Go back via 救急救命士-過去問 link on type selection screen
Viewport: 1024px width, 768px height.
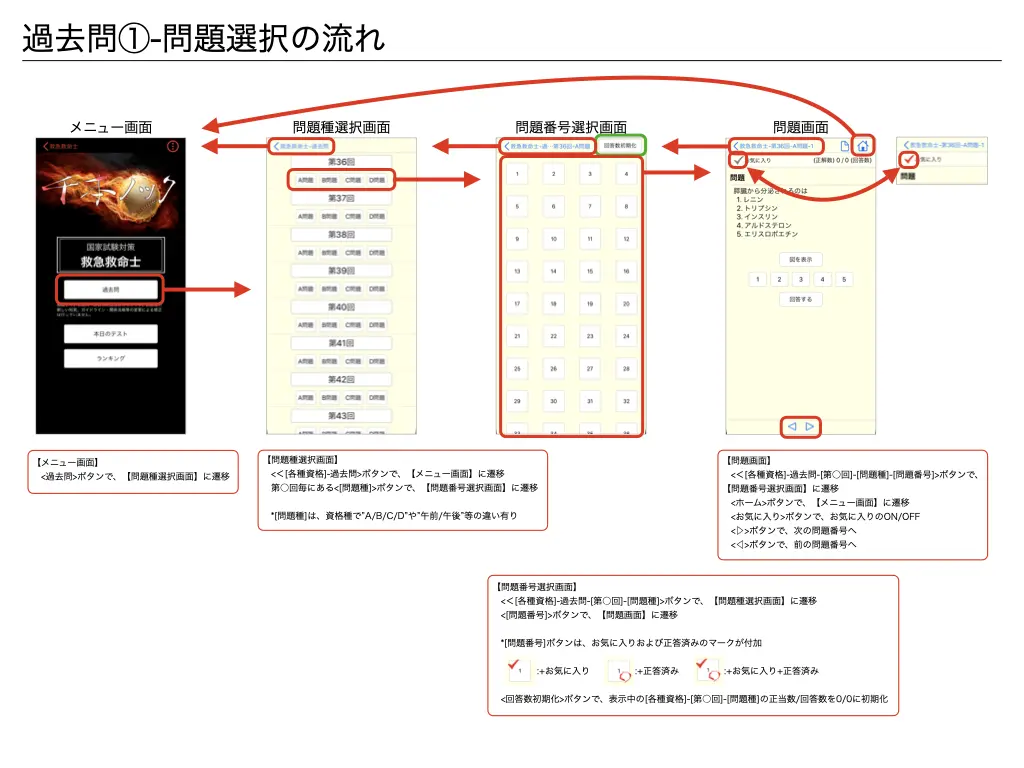[x=302, y=146]
